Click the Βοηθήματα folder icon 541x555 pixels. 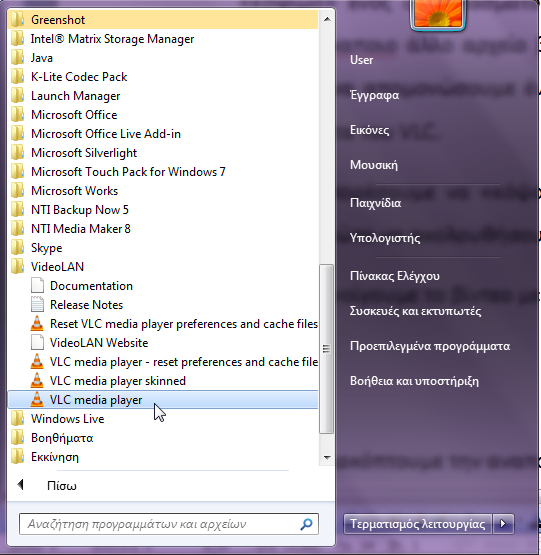17,438
